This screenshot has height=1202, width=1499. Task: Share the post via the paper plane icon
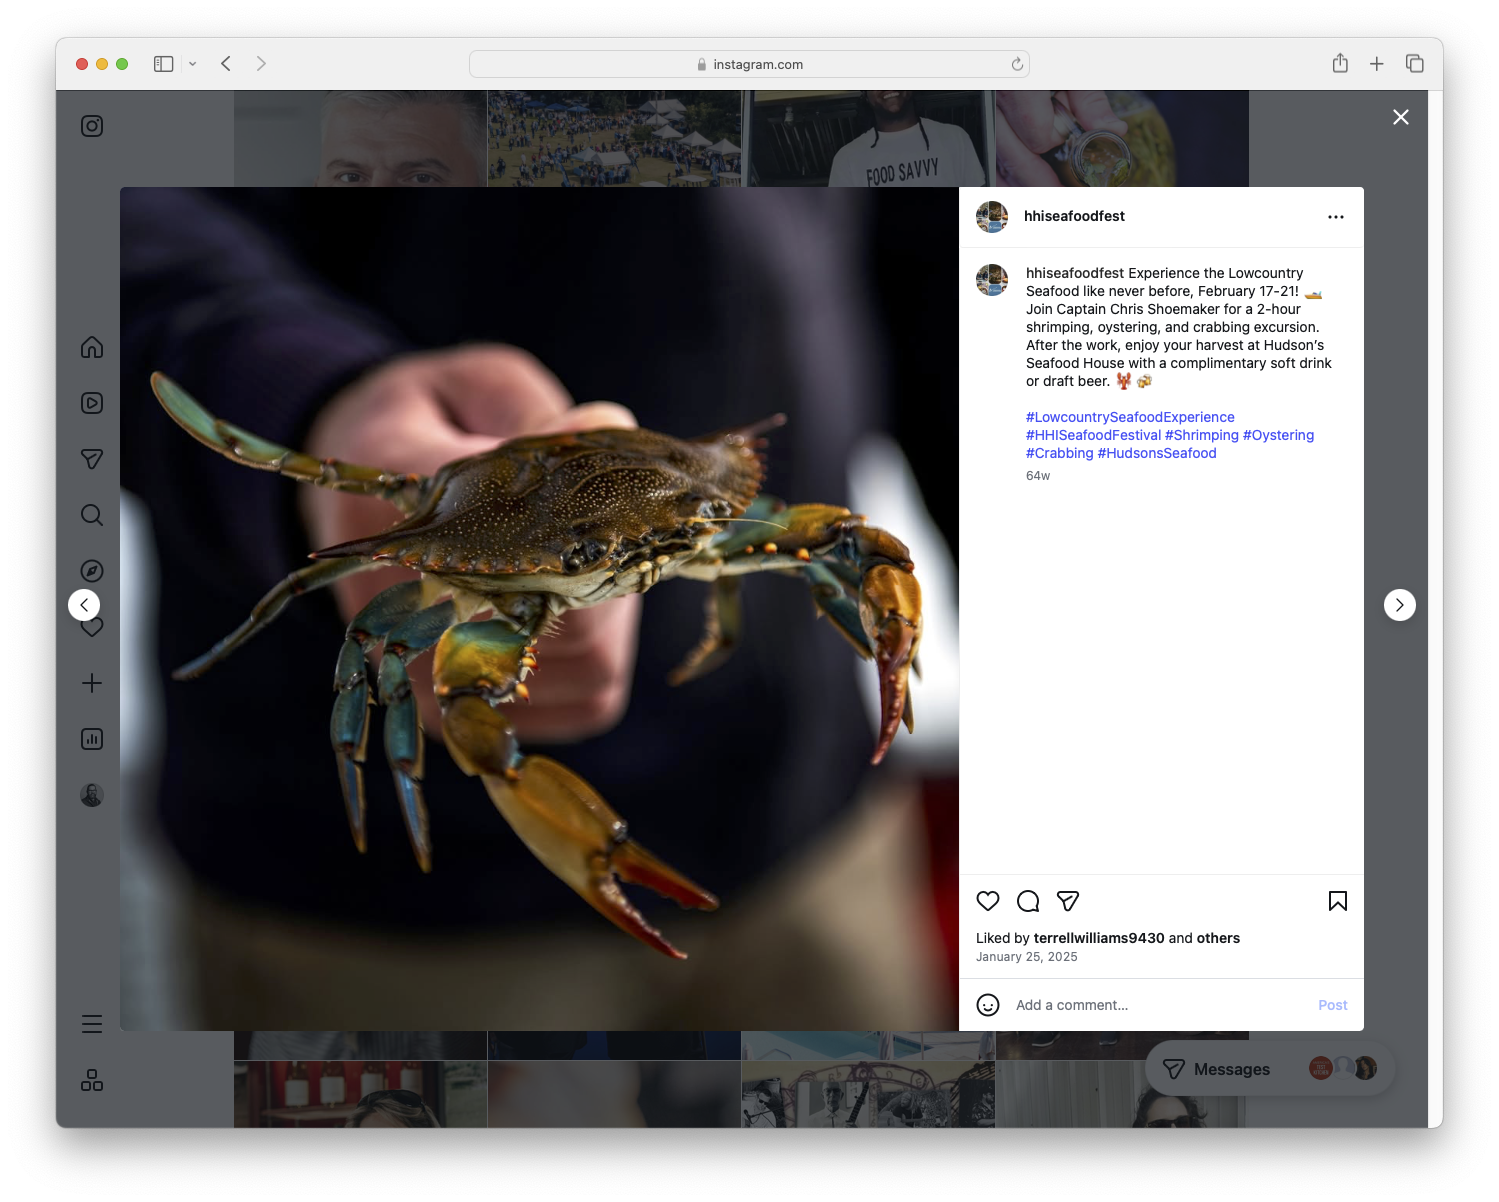coord(1068,901)
